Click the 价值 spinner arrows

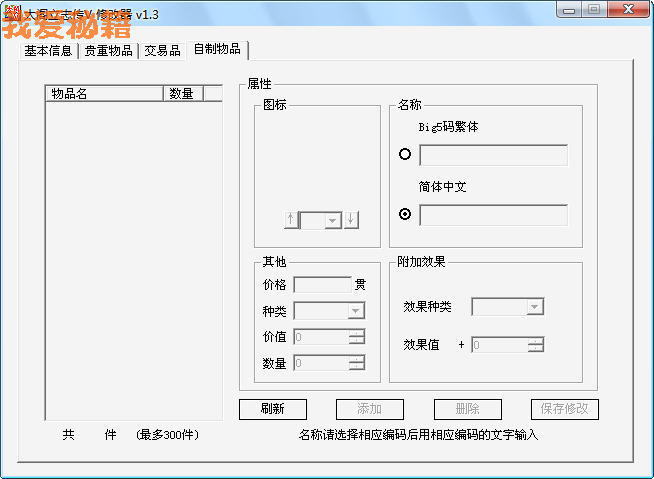[x=357, y=337]
